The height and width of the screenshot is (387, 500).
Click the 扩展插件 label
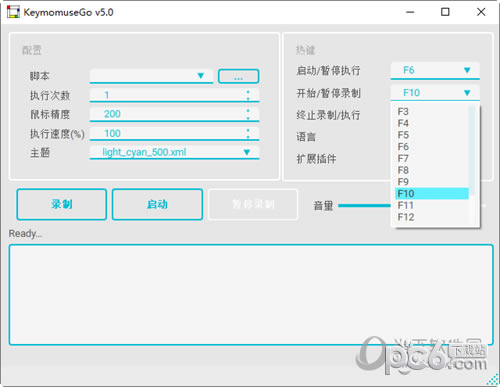coord(316,159)
